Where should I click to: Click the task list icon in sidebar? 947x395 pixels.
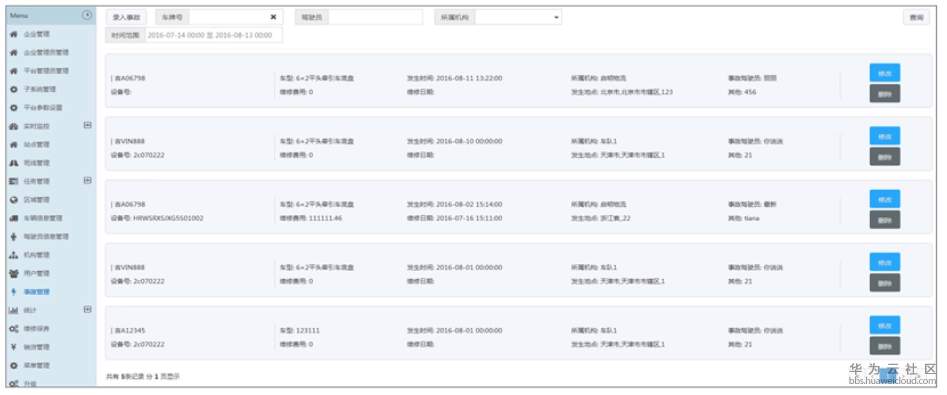click(14, 181)
